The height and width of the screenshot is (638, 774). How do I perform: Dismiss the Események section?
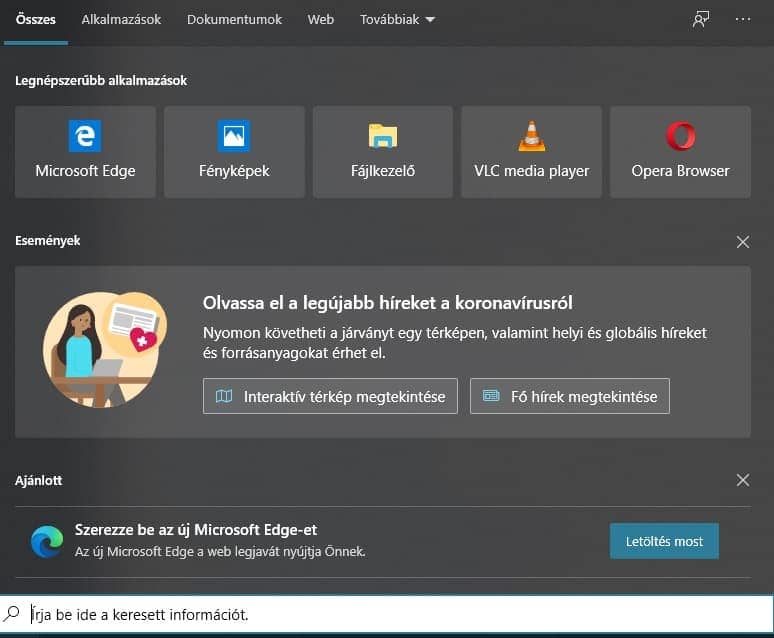click(x=742, y=242)
